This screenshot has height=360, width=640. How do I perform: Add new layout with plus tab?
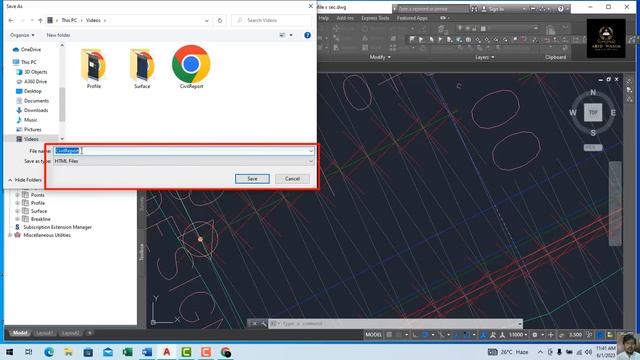pyautogui.click(x=90, y=333)
